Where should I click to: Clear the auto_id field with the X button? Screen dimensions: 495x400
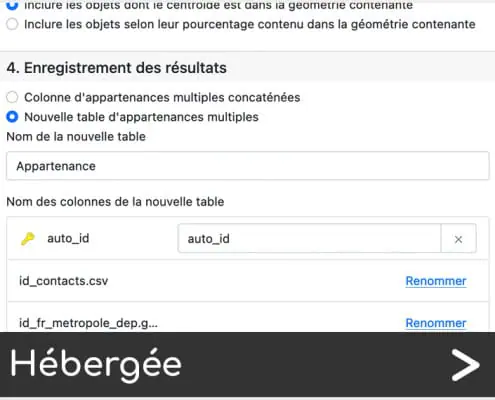point(458,239)
